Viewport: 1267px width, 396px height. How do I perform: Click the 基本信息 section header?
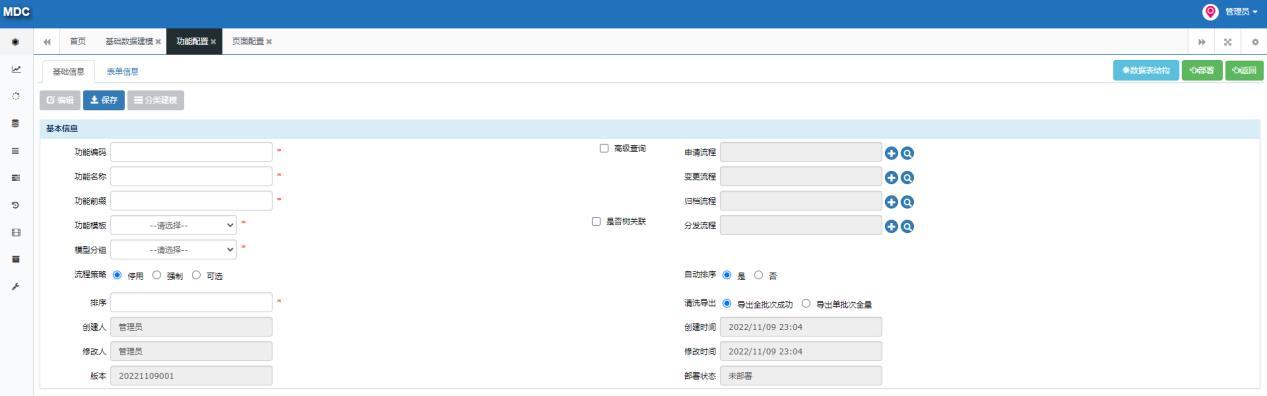(x=650, y=129)
